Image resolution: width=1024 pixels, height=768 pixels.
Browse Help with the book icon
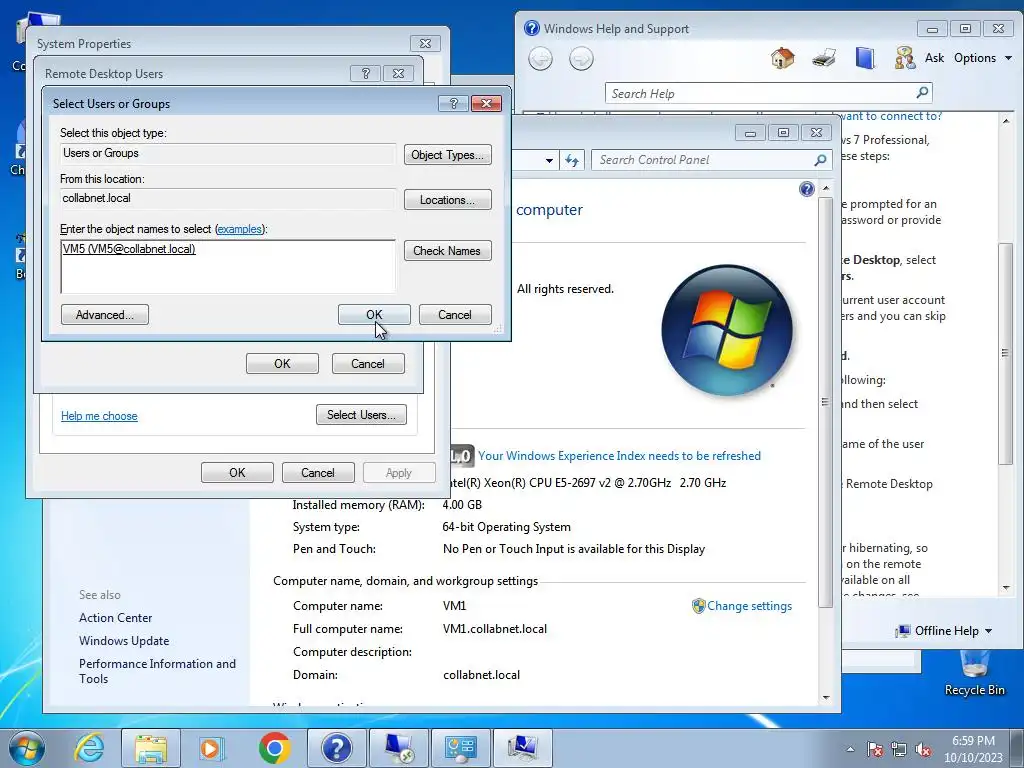tap(865, 58)
